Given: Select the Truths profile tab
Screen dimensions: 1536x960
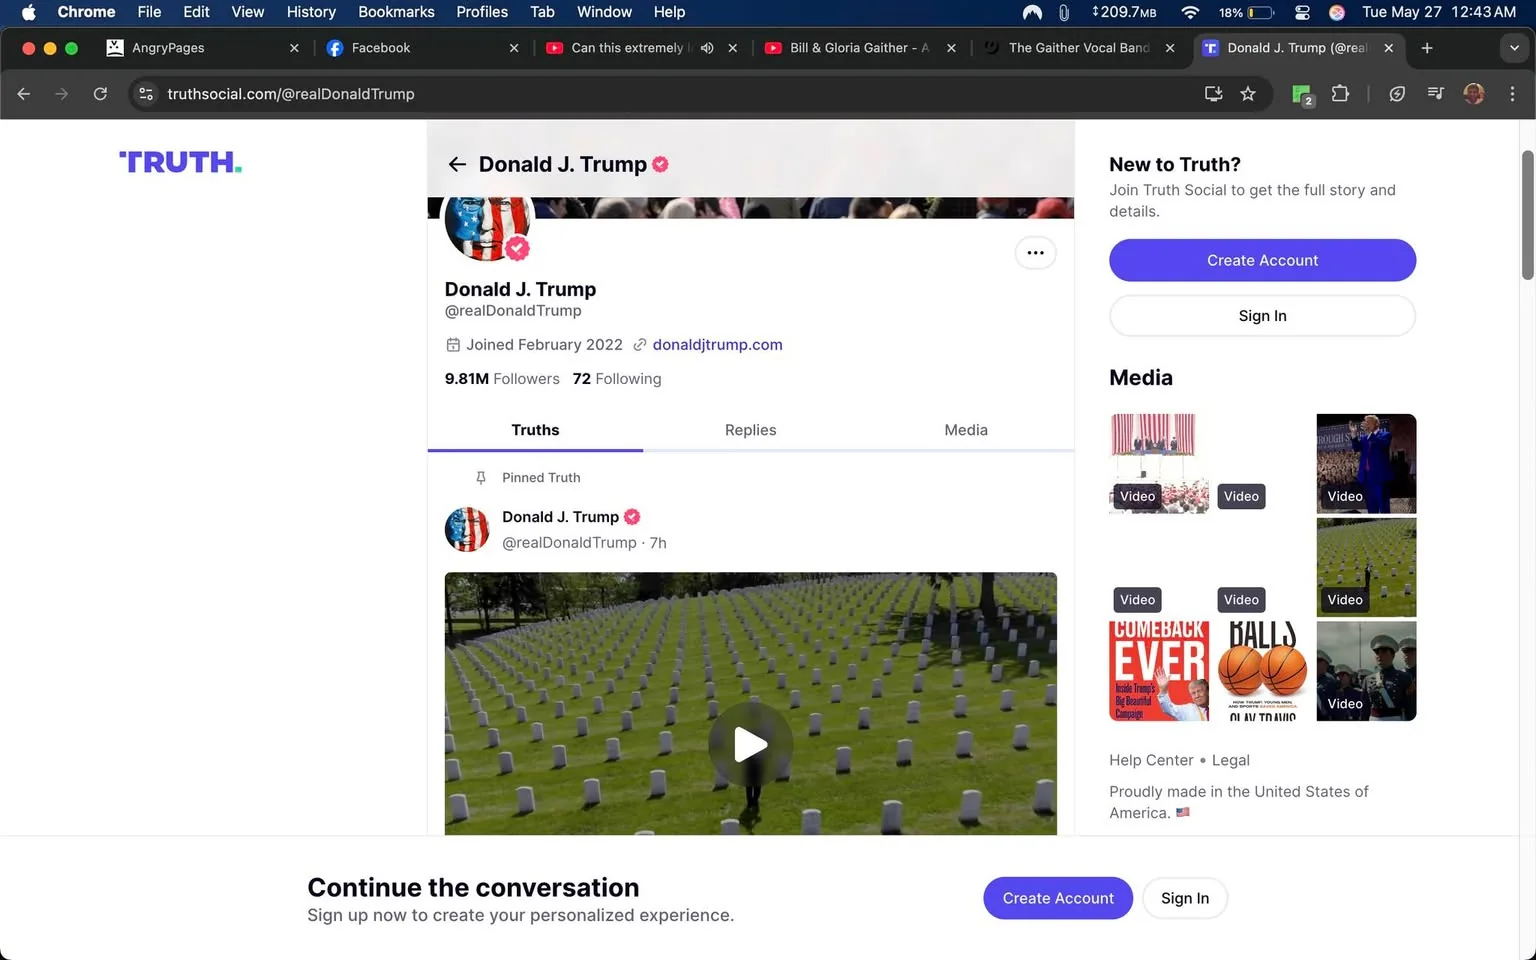Looking at the screenshot, I should point(535,430).
